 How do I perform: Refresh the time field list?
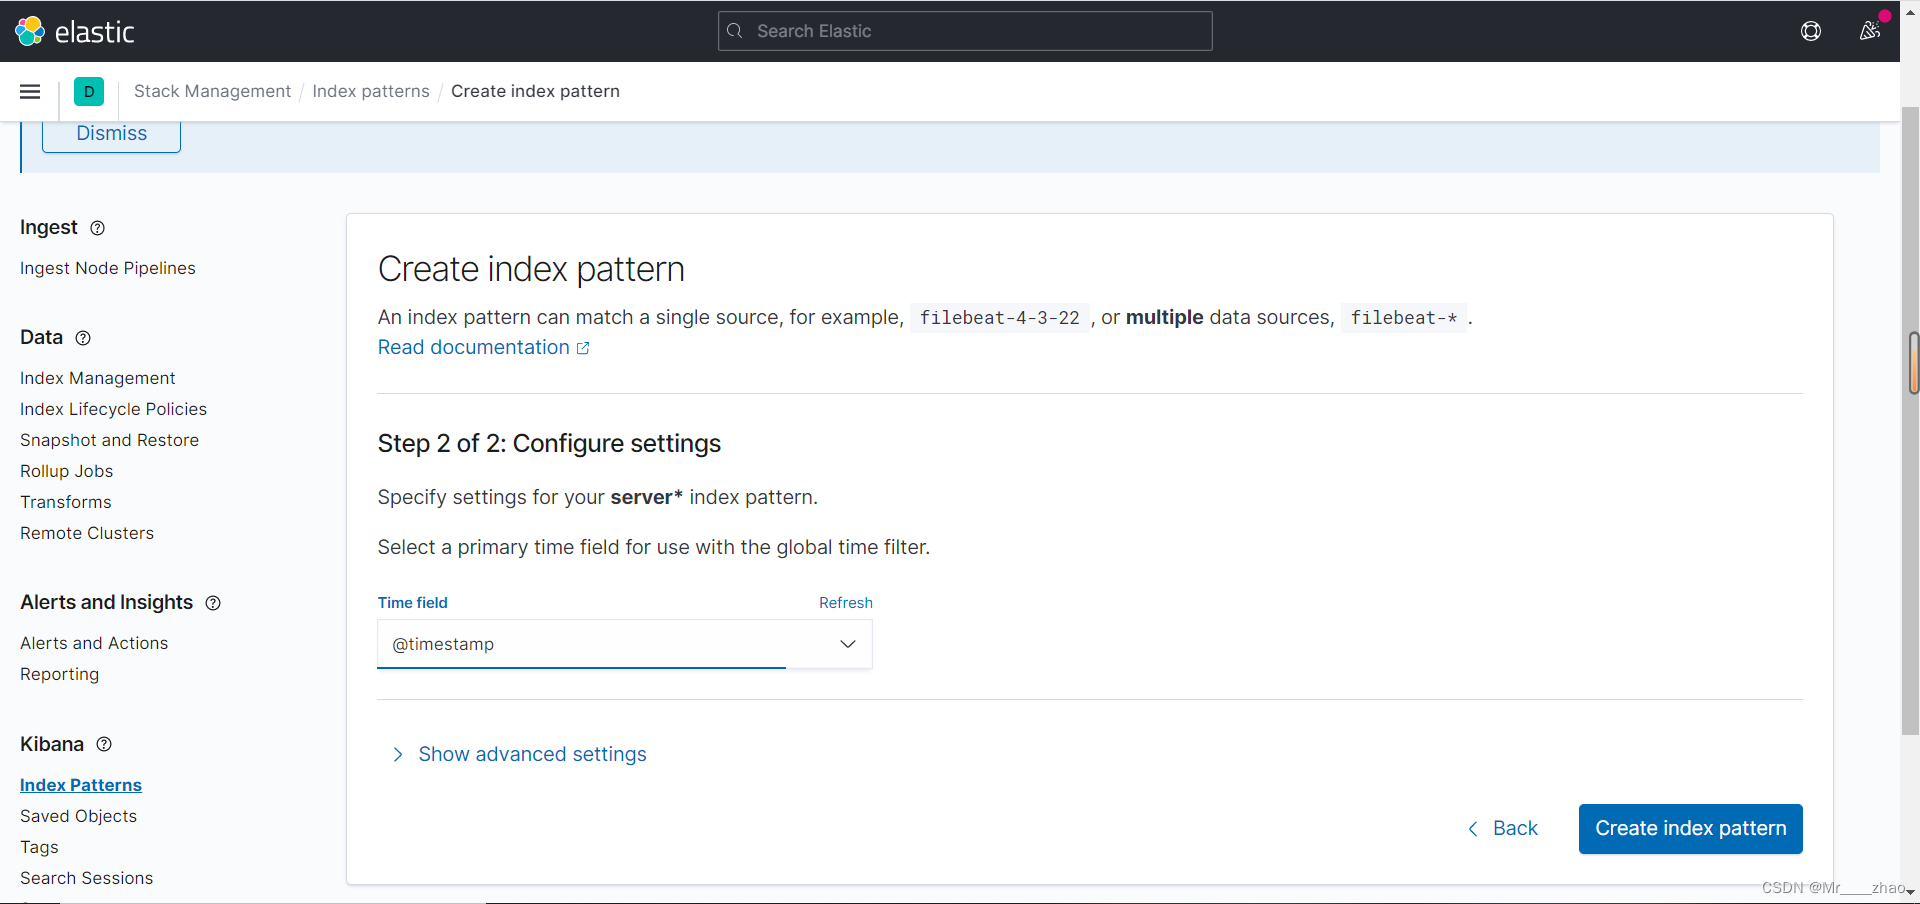point(846,603)
